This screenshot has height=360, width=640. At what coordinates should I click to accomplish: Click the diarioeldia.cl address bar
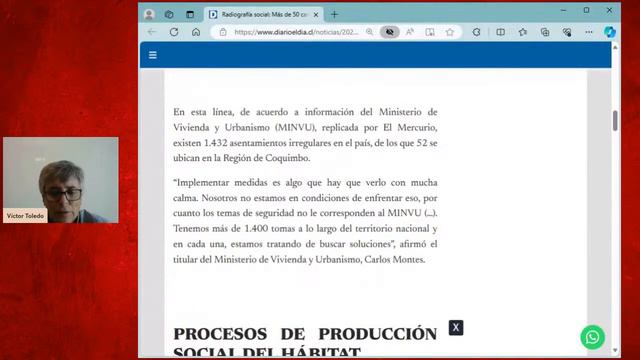[x=296, y=32]
